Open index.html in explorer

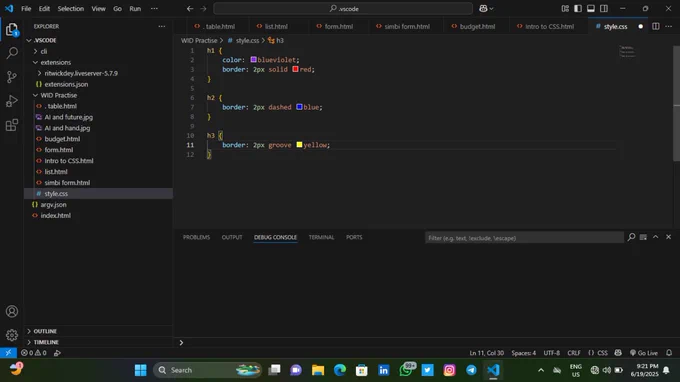tap(56, 215)
